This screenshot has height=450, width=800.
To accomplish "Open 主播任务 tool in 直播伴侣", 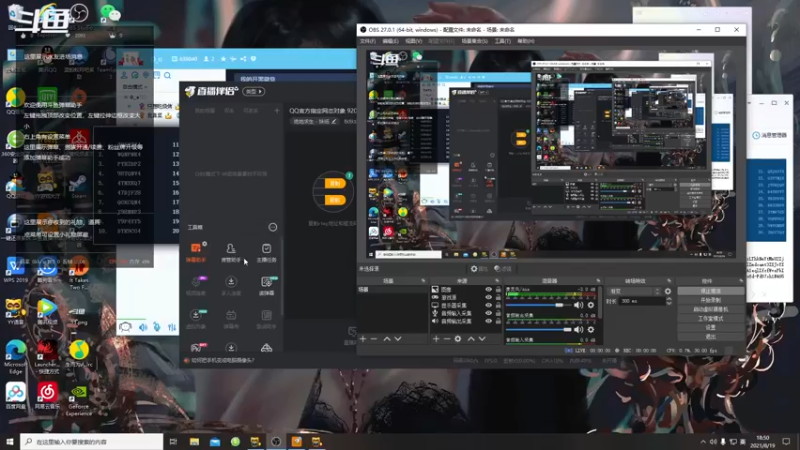I will pos(266,253).
